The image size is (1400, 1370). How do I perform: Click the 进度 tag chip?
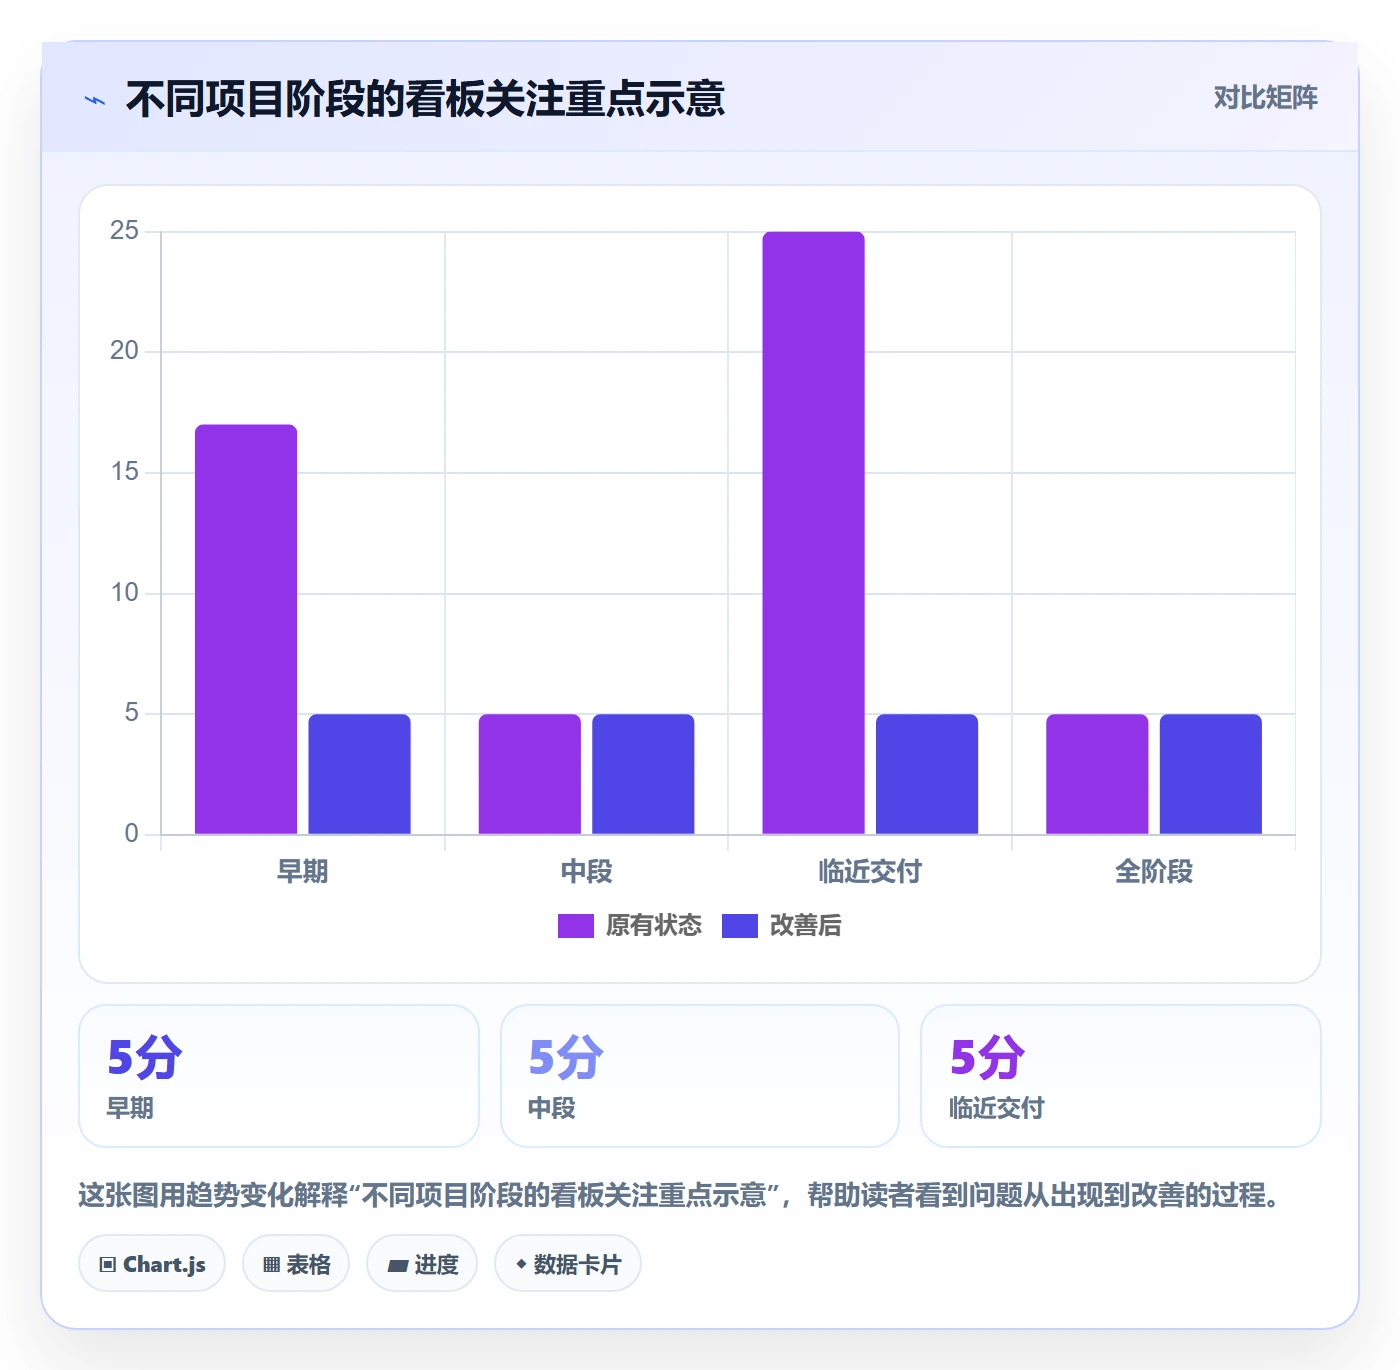pyautogui.click(x=422, y=1264)
